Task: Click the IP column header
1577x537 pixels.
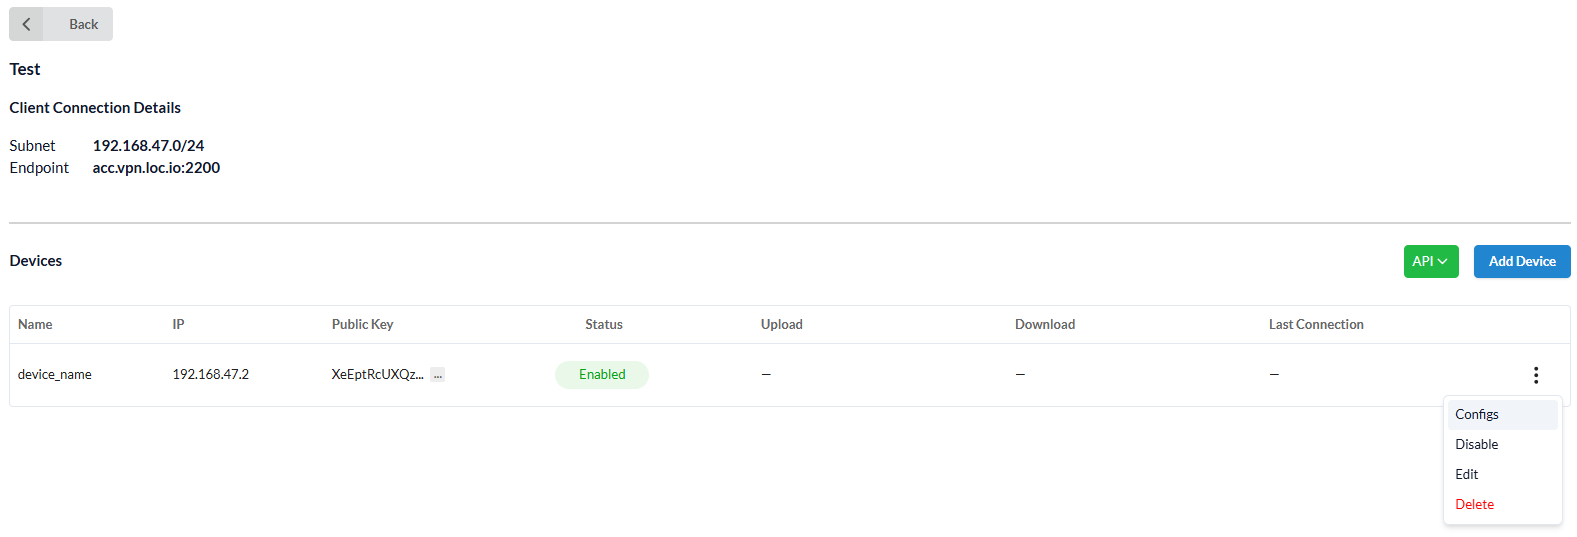Action: pyautogui.click(x=178, y=324)
